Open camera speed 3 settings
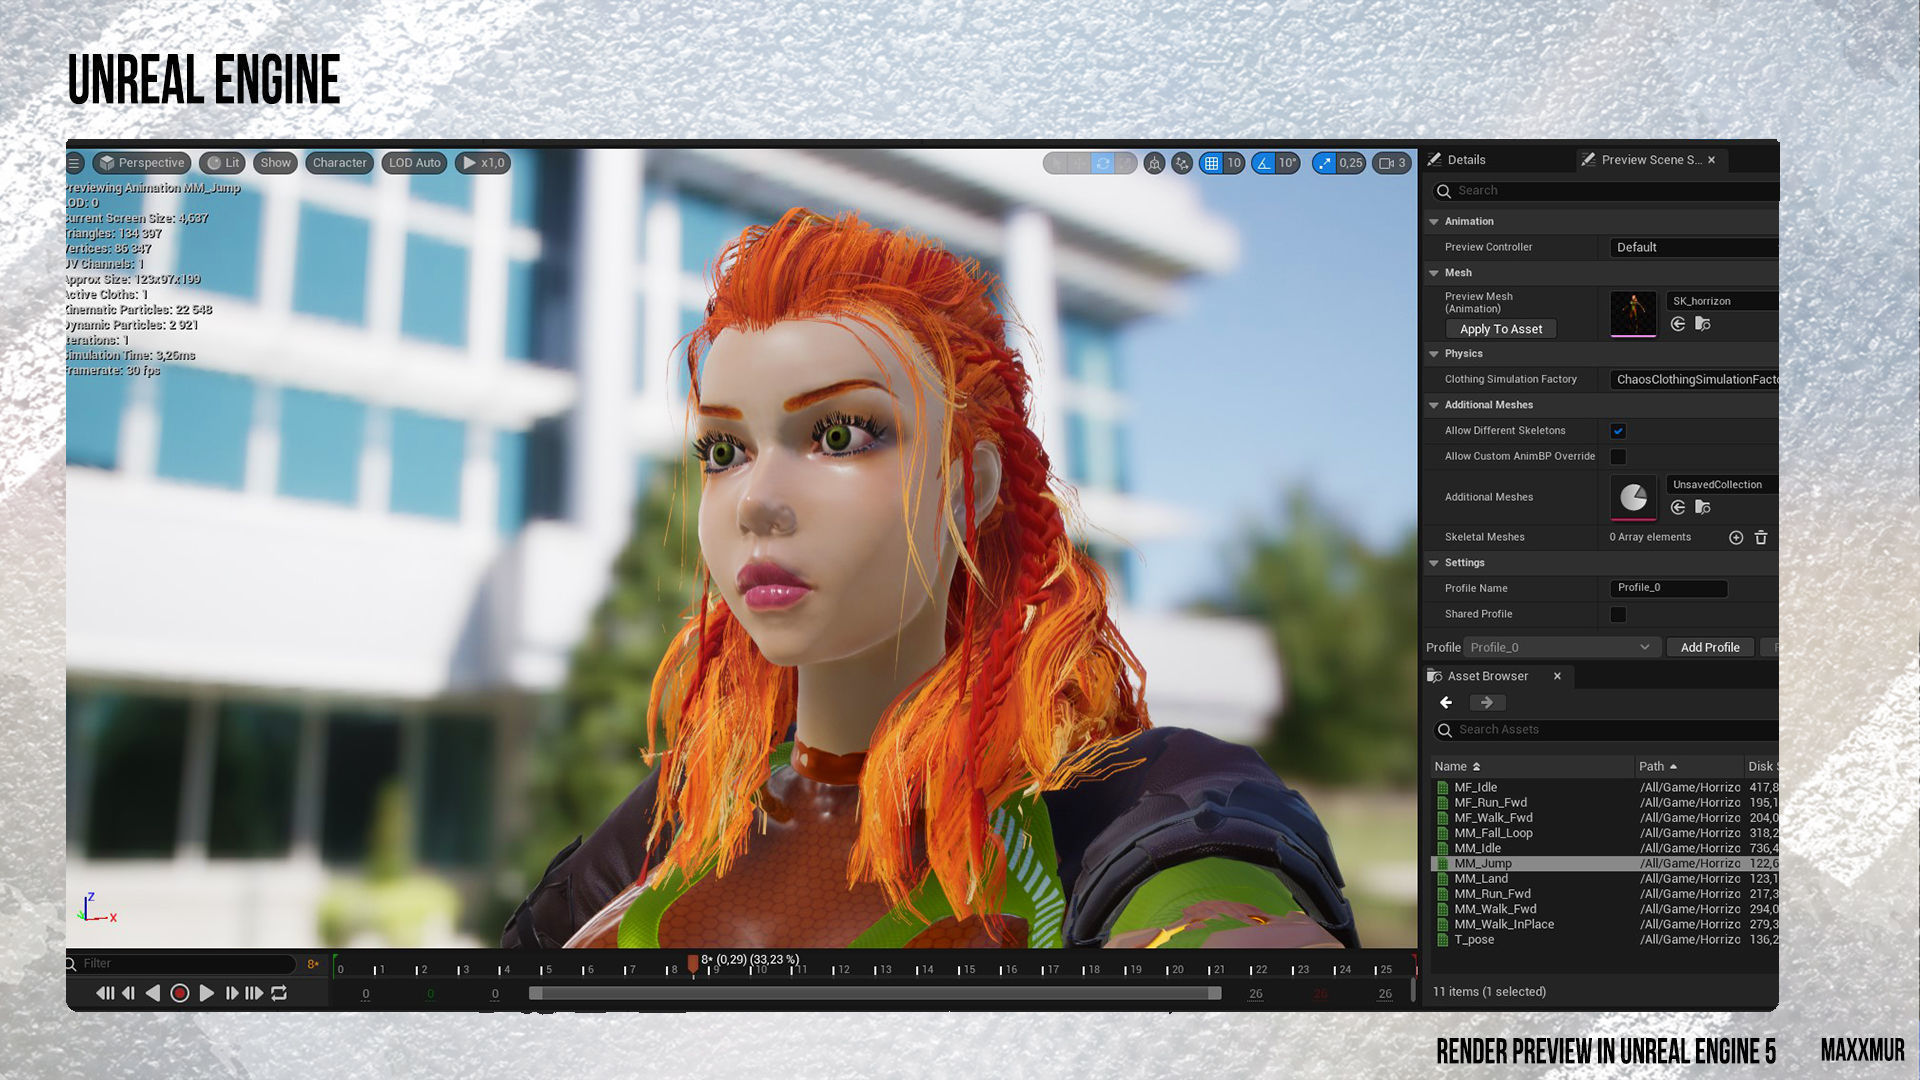This screenshot has height=1080, width=1920. tap(1392, 163)
